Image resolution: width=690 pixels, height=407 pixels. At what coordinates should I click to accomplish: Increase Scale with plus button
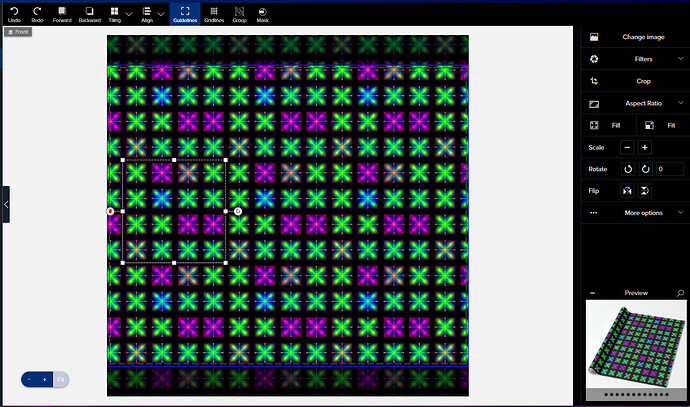(x=645, y=147)
